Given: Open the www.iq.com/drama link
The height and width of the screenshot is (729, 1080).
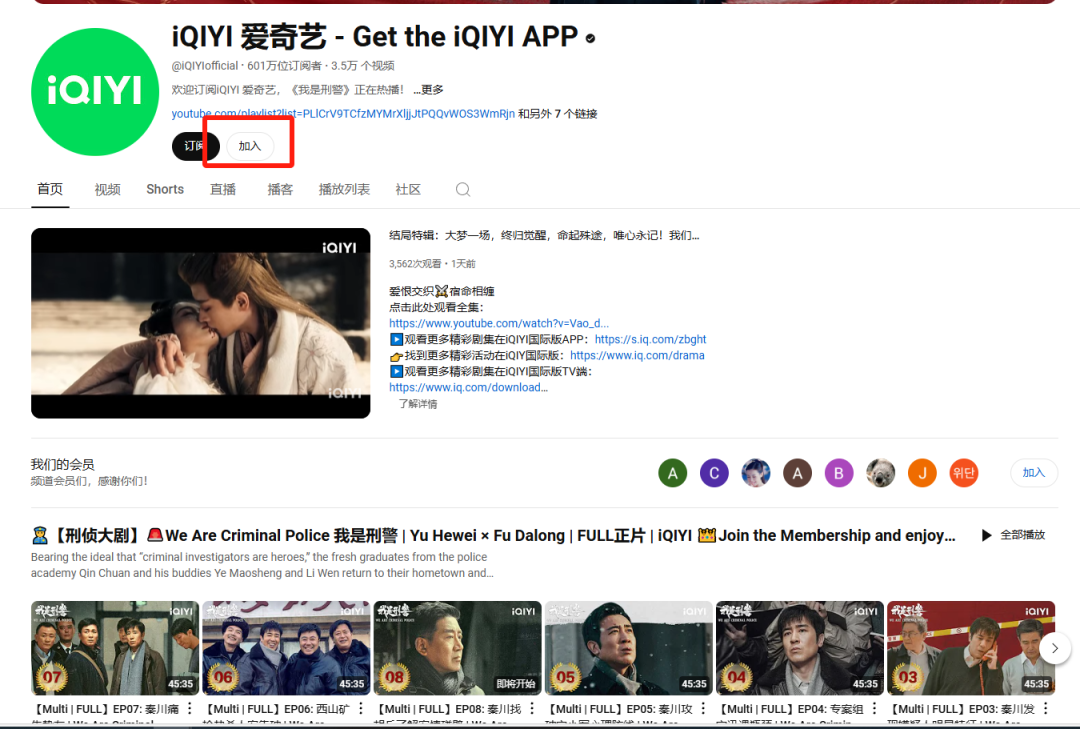Looking at the screenshot, I should [x=637, y=356].
